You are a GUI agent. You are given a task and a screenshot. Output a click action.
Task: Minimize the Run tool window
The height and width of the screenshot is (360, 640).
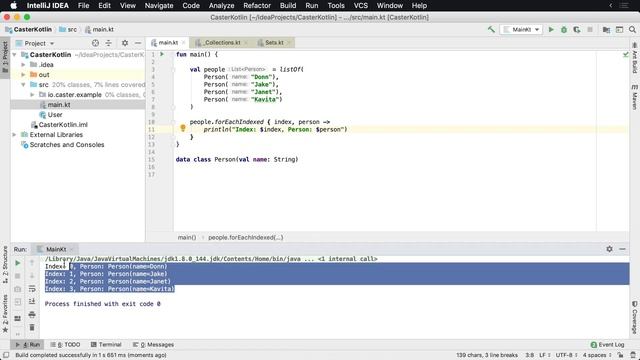[x=622, y=249]
